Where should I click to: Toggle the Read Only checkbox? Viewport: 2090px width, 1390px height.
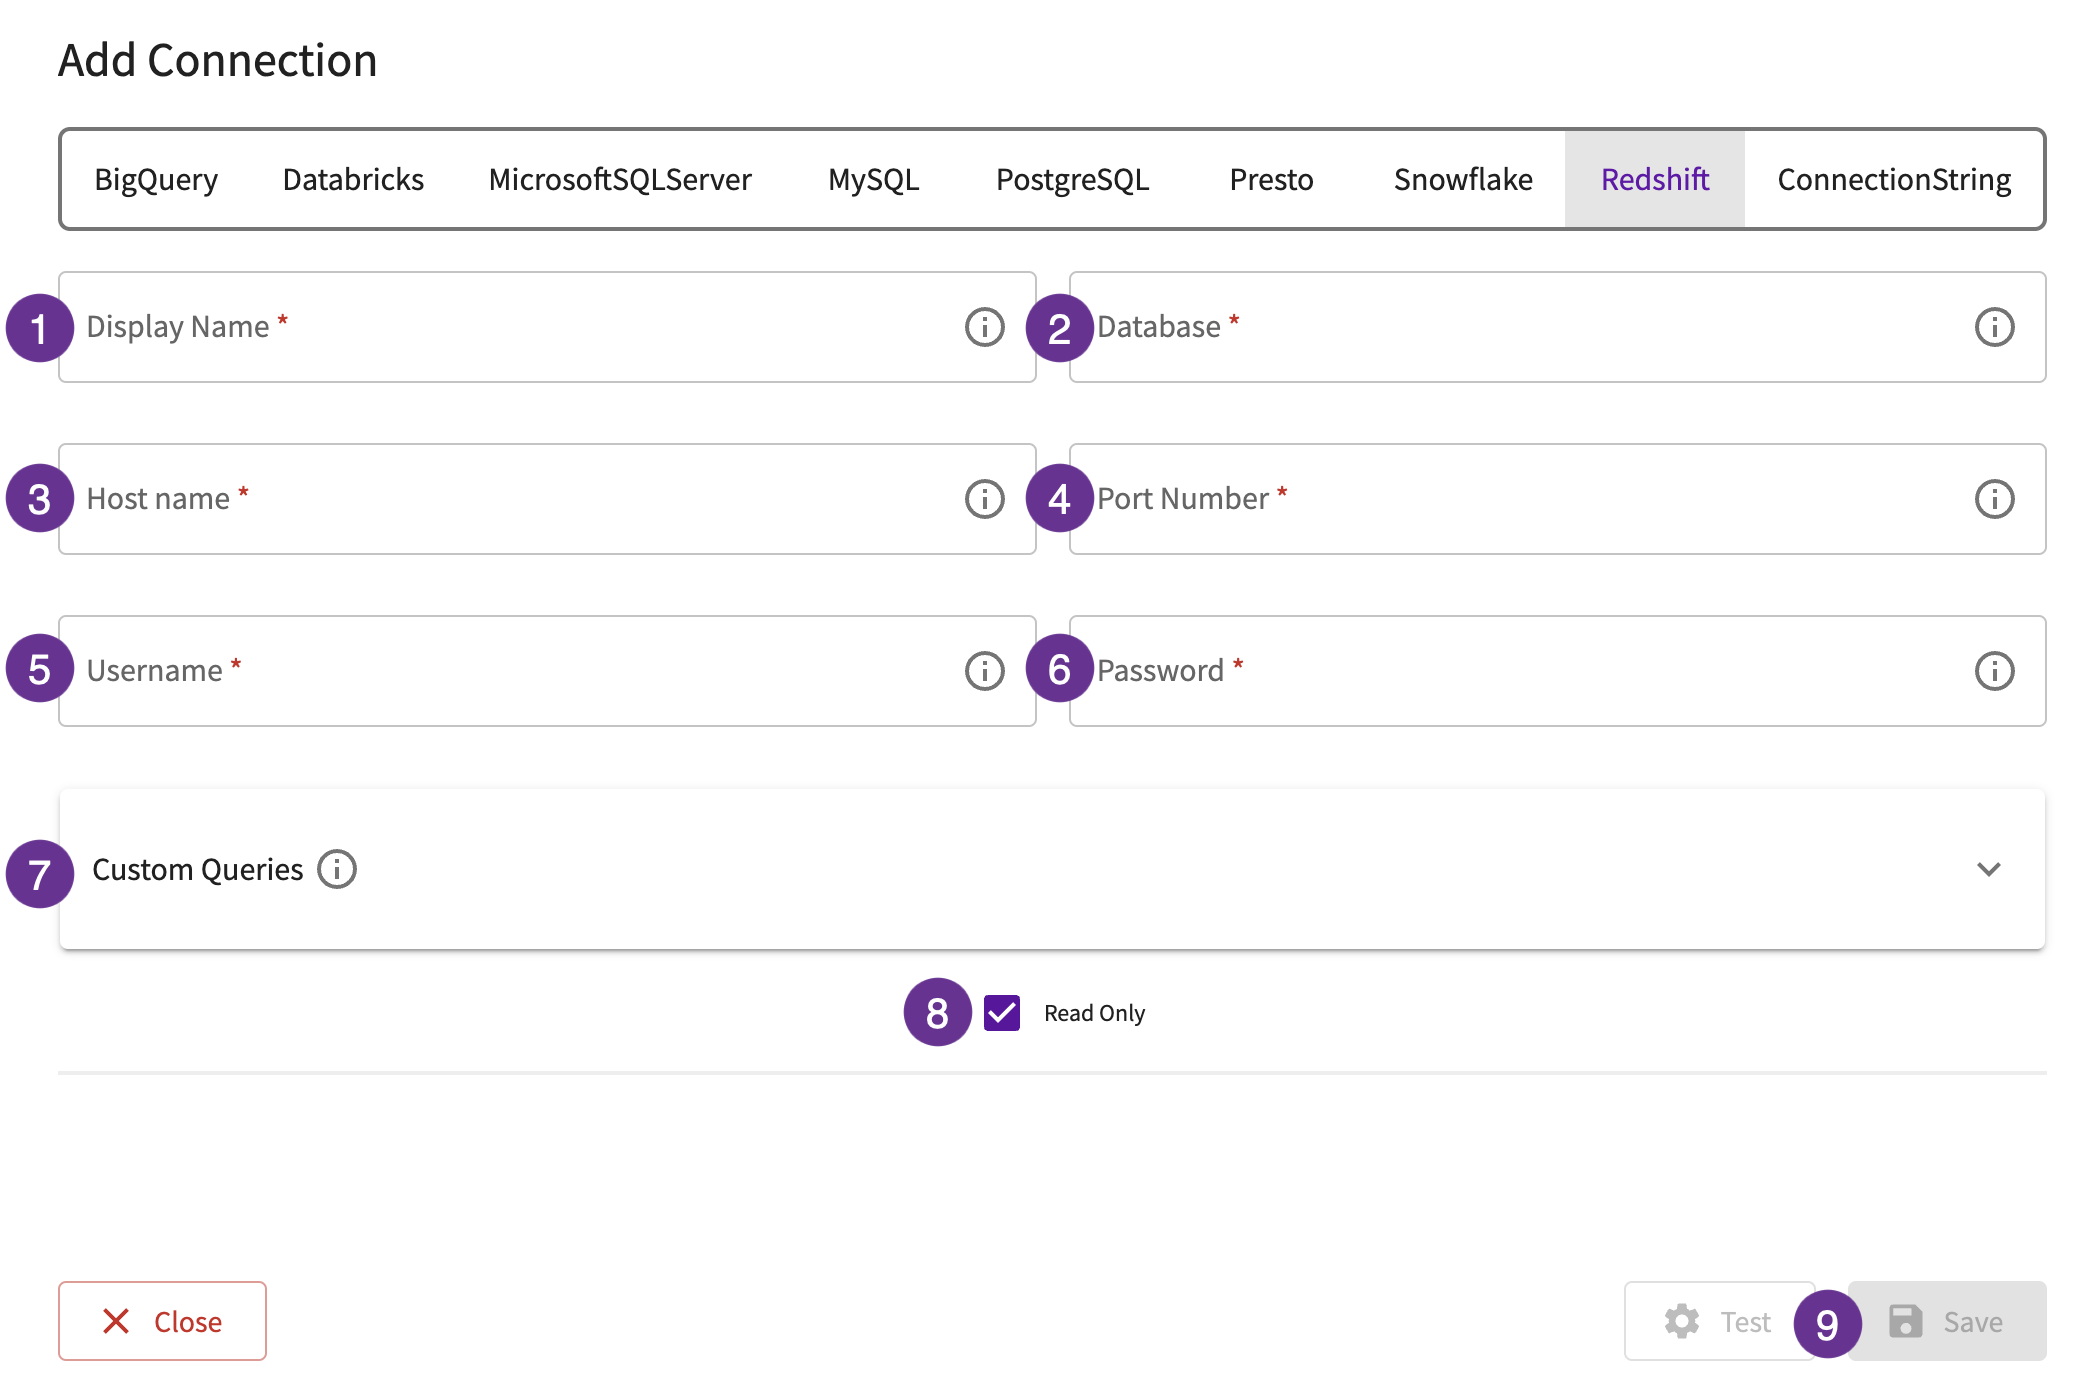click(x=1002, y=1013)
